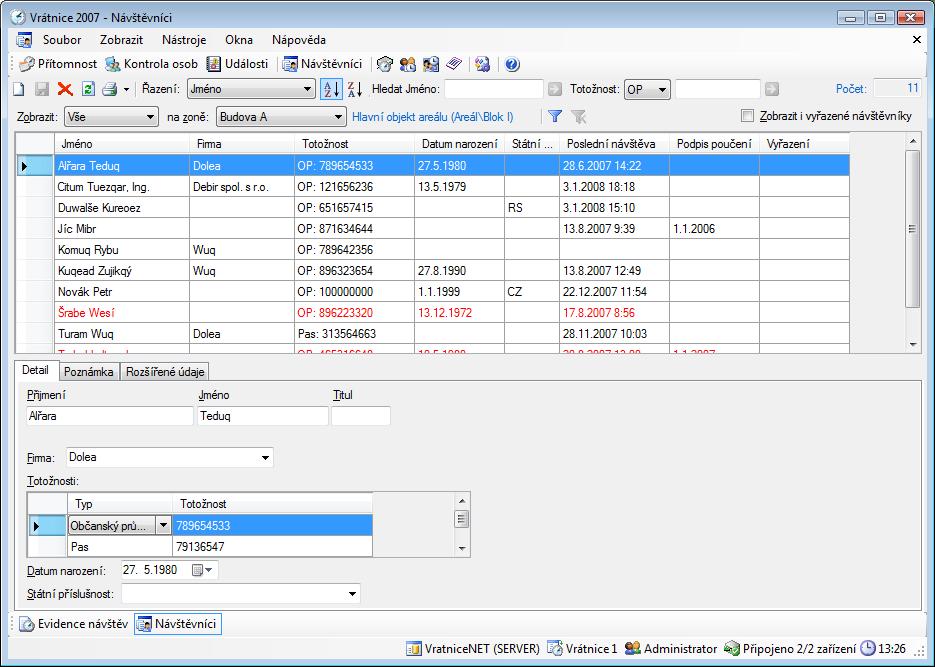Click the new record blank page icon
935x667 pixels.
click(x=19, y=89)
